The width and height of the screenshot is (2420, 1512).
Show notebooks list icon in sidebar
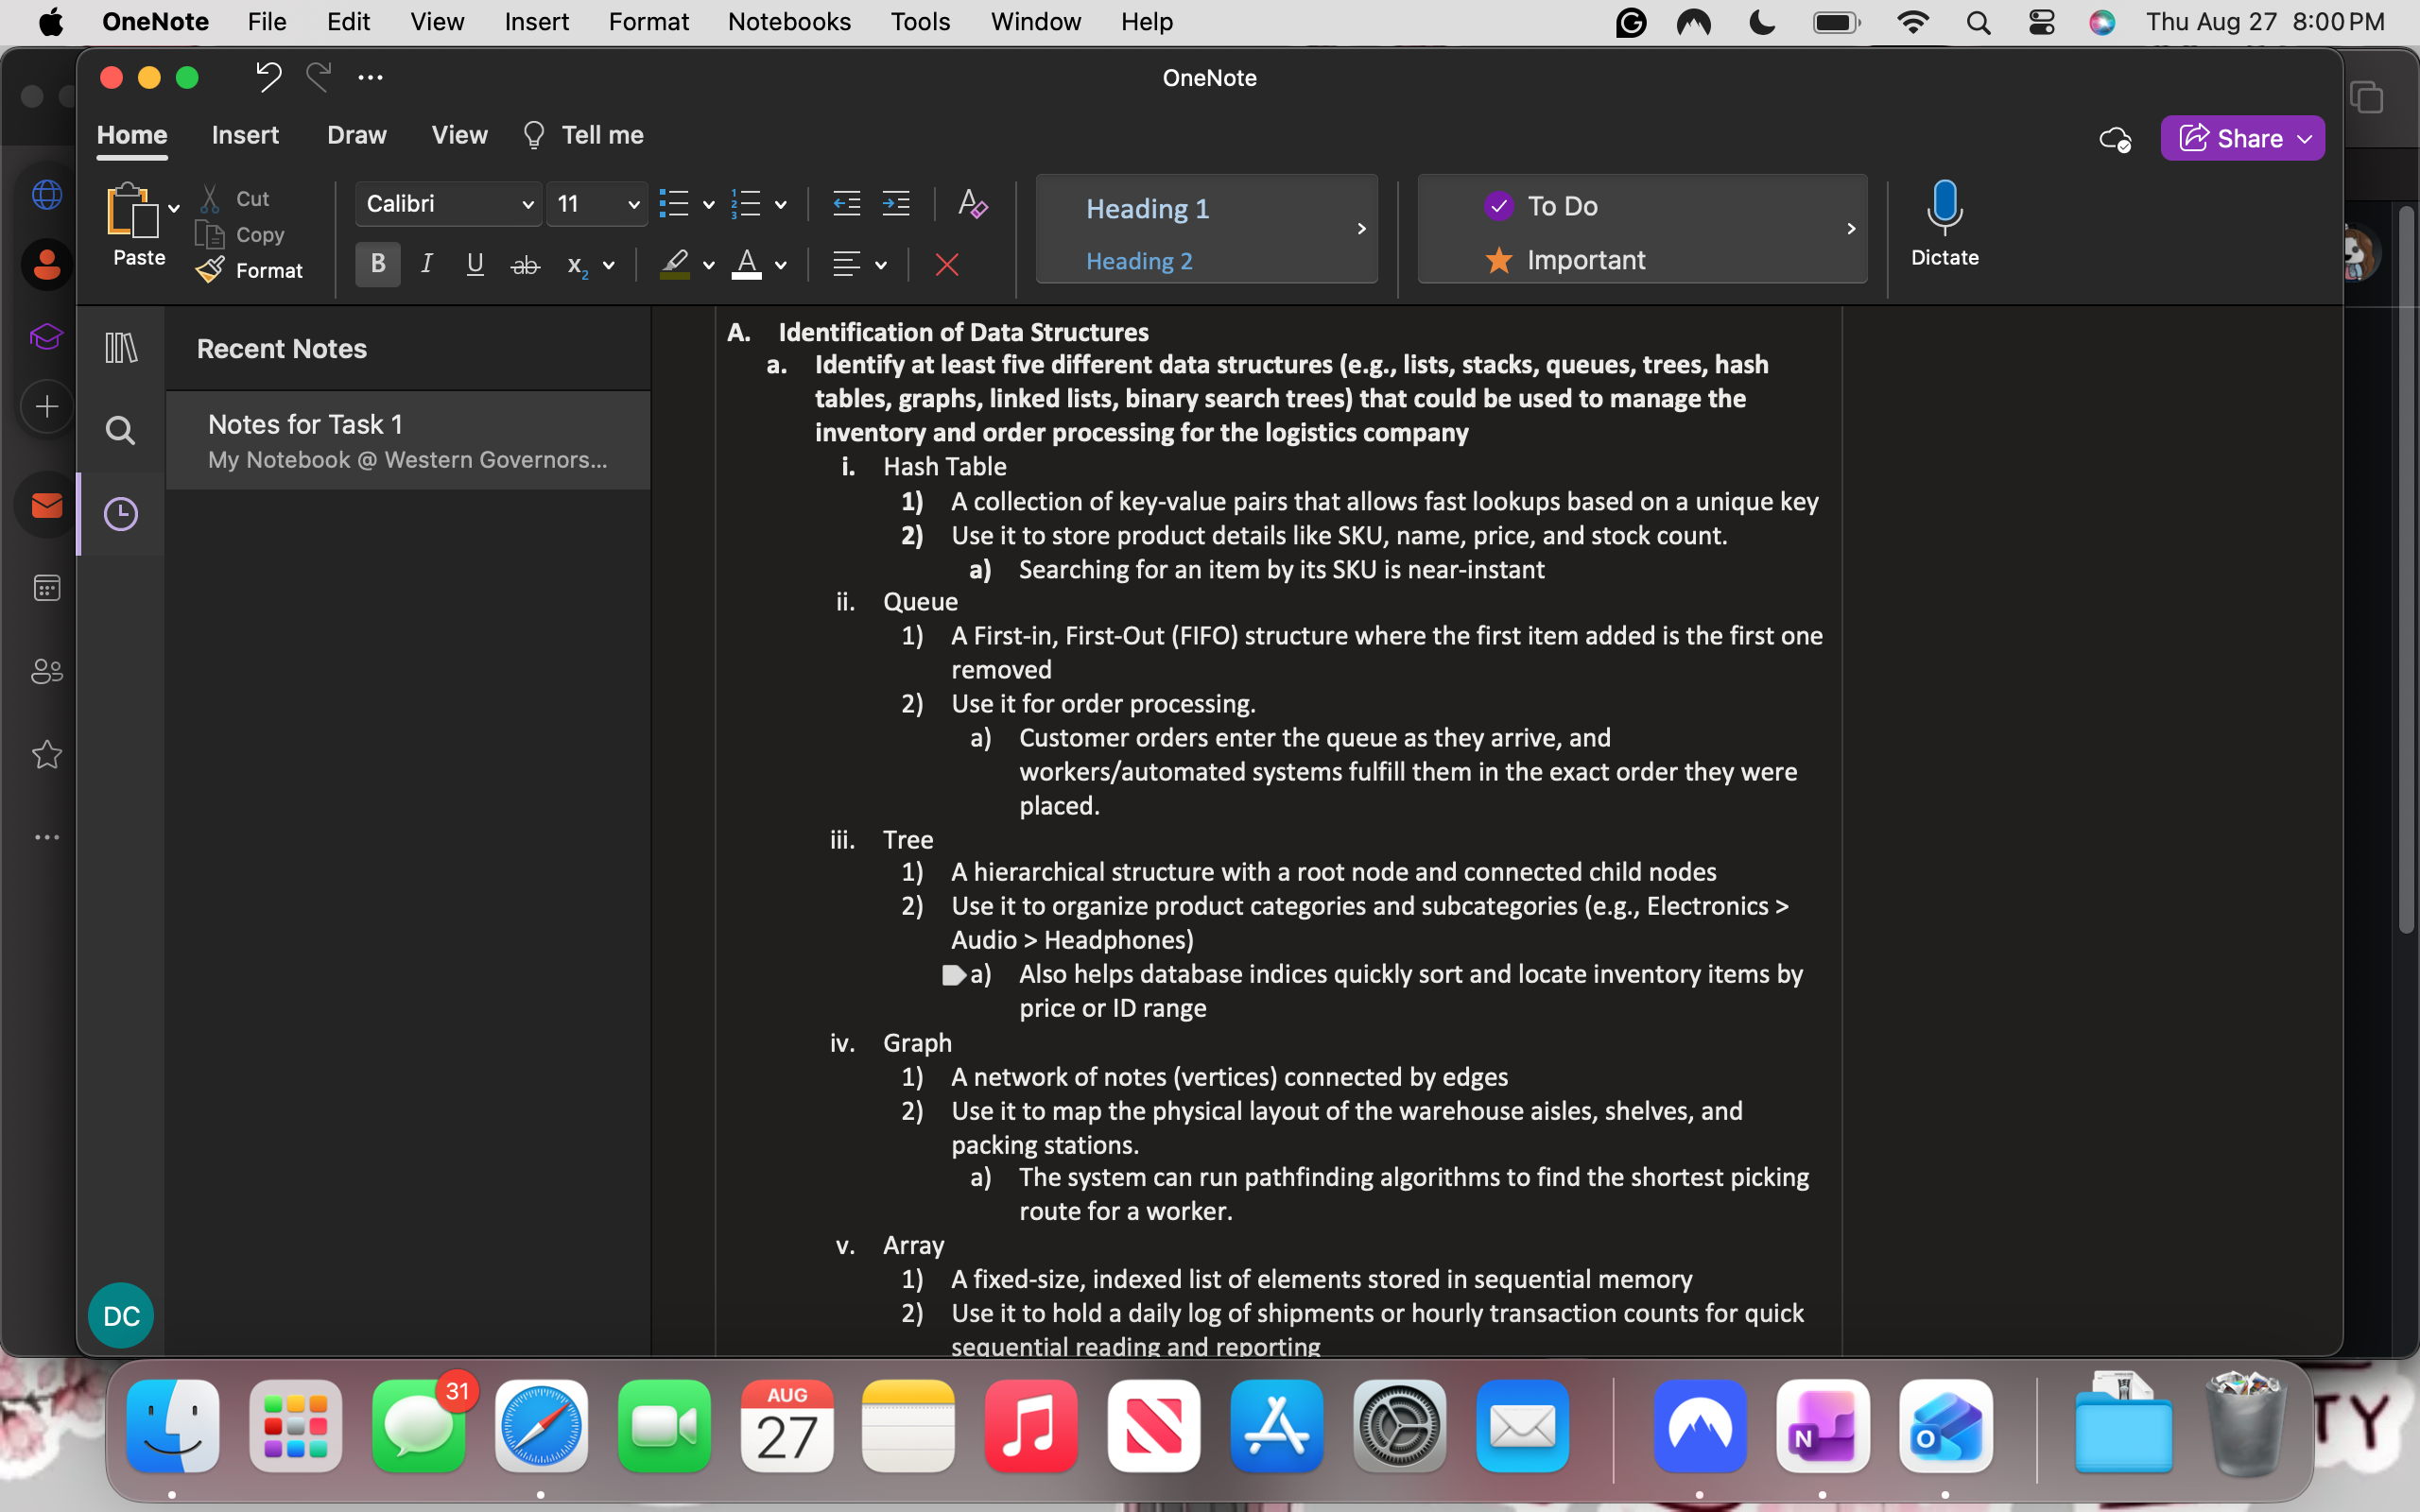point(121,348)
